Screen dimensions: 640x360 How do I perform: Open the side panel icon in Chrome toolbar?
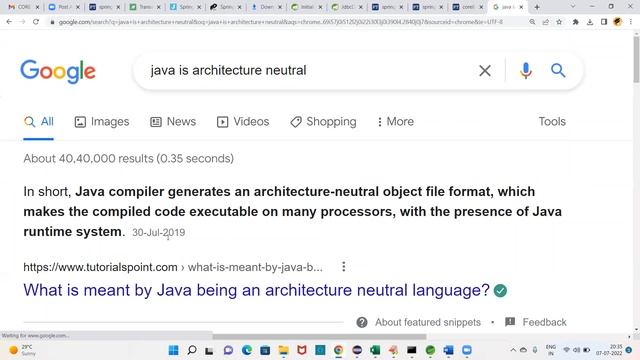(604, 22)
